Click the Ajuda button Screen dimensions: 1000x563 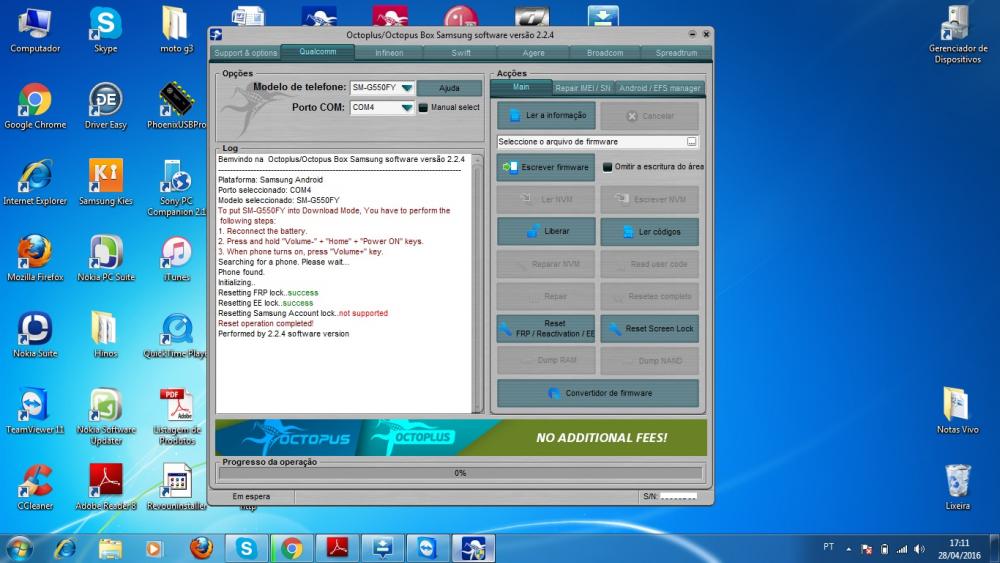pos(449,88)
